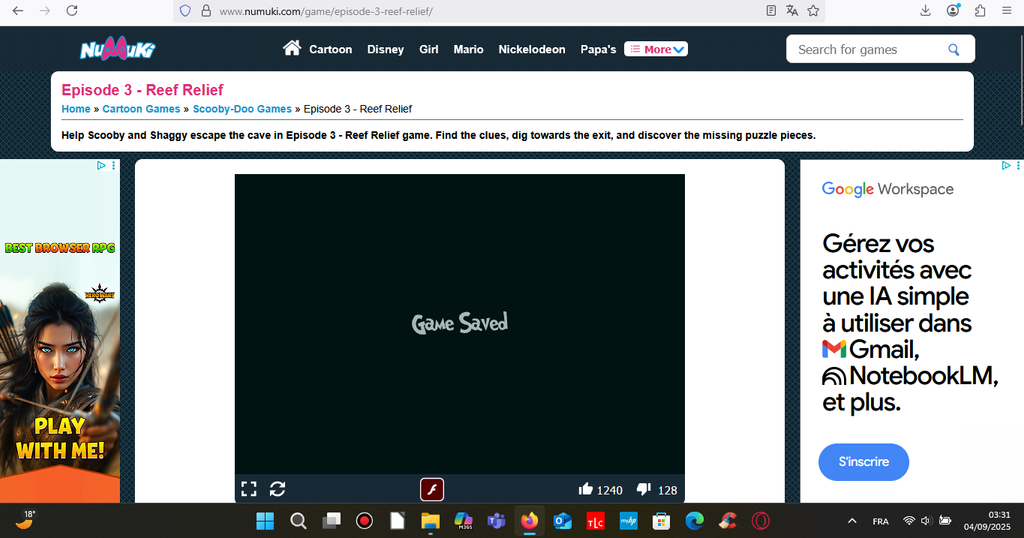Follow the Scooby-Doo Games breadcrumb link

click(242, 109)
